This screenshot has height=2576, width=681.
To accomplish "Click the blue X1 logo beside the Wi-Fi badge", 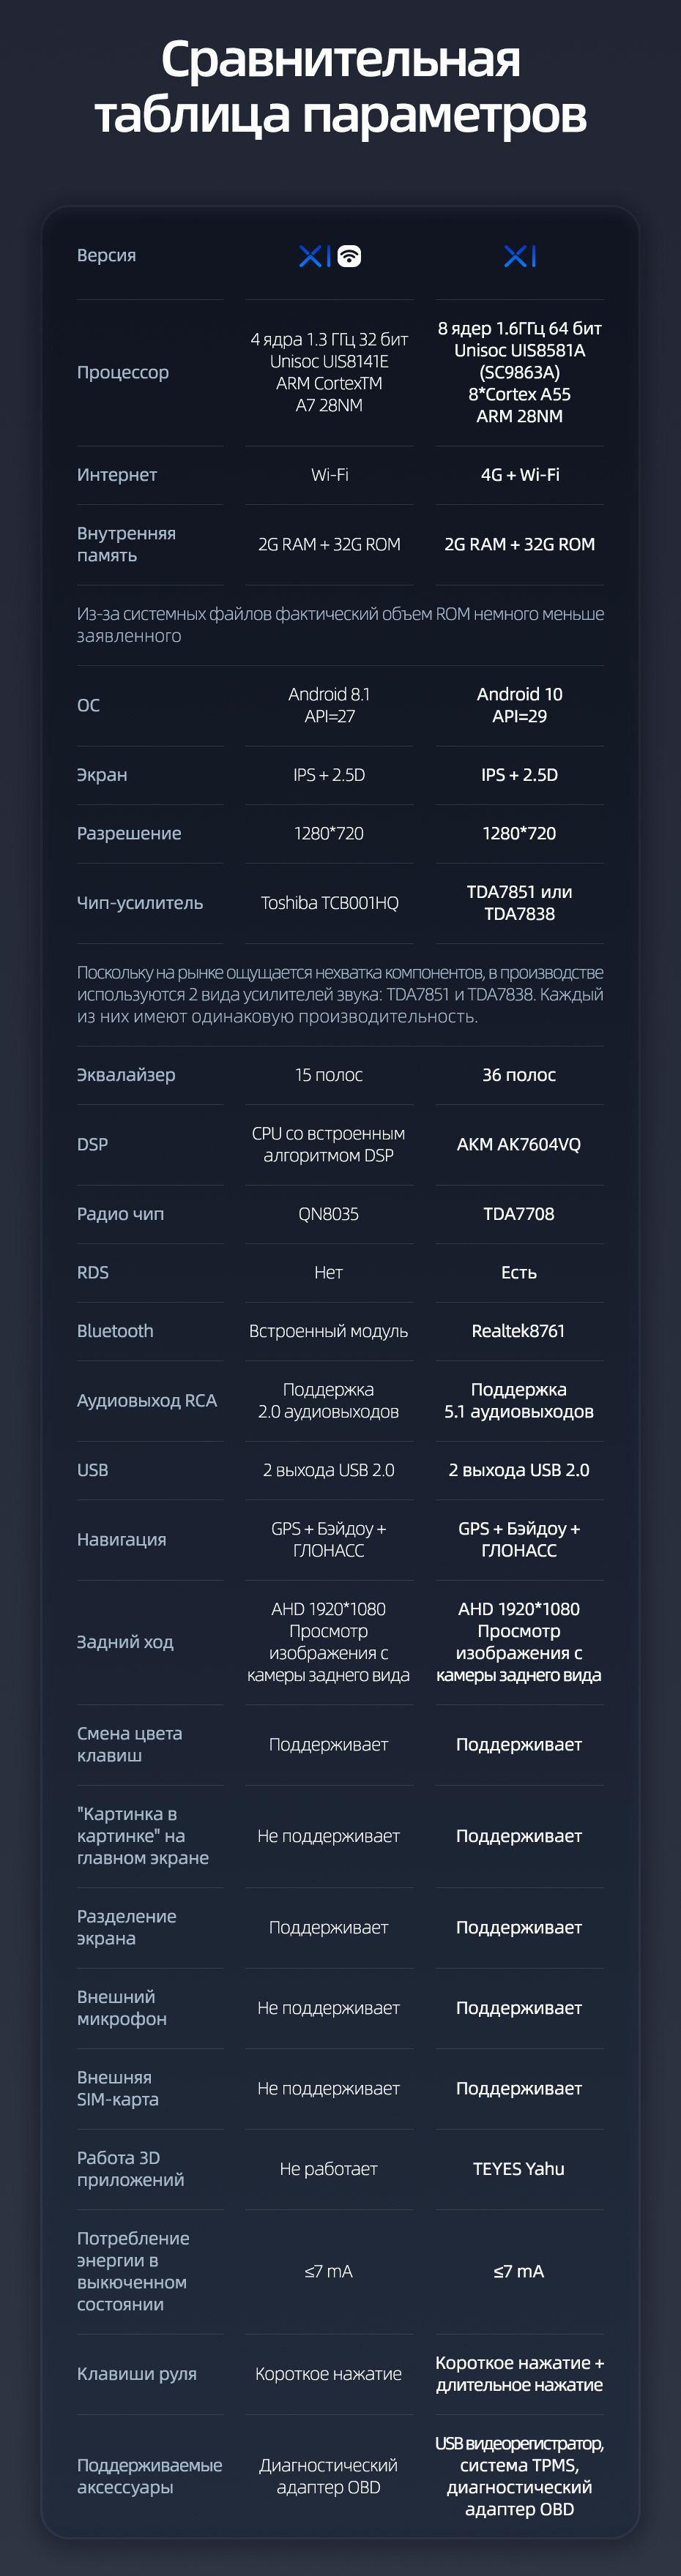I will pos(314,256).
